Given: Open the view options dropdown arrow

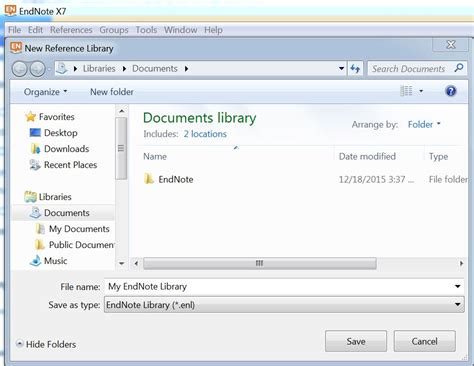Looking at the screenshot, I should [421, 91].
